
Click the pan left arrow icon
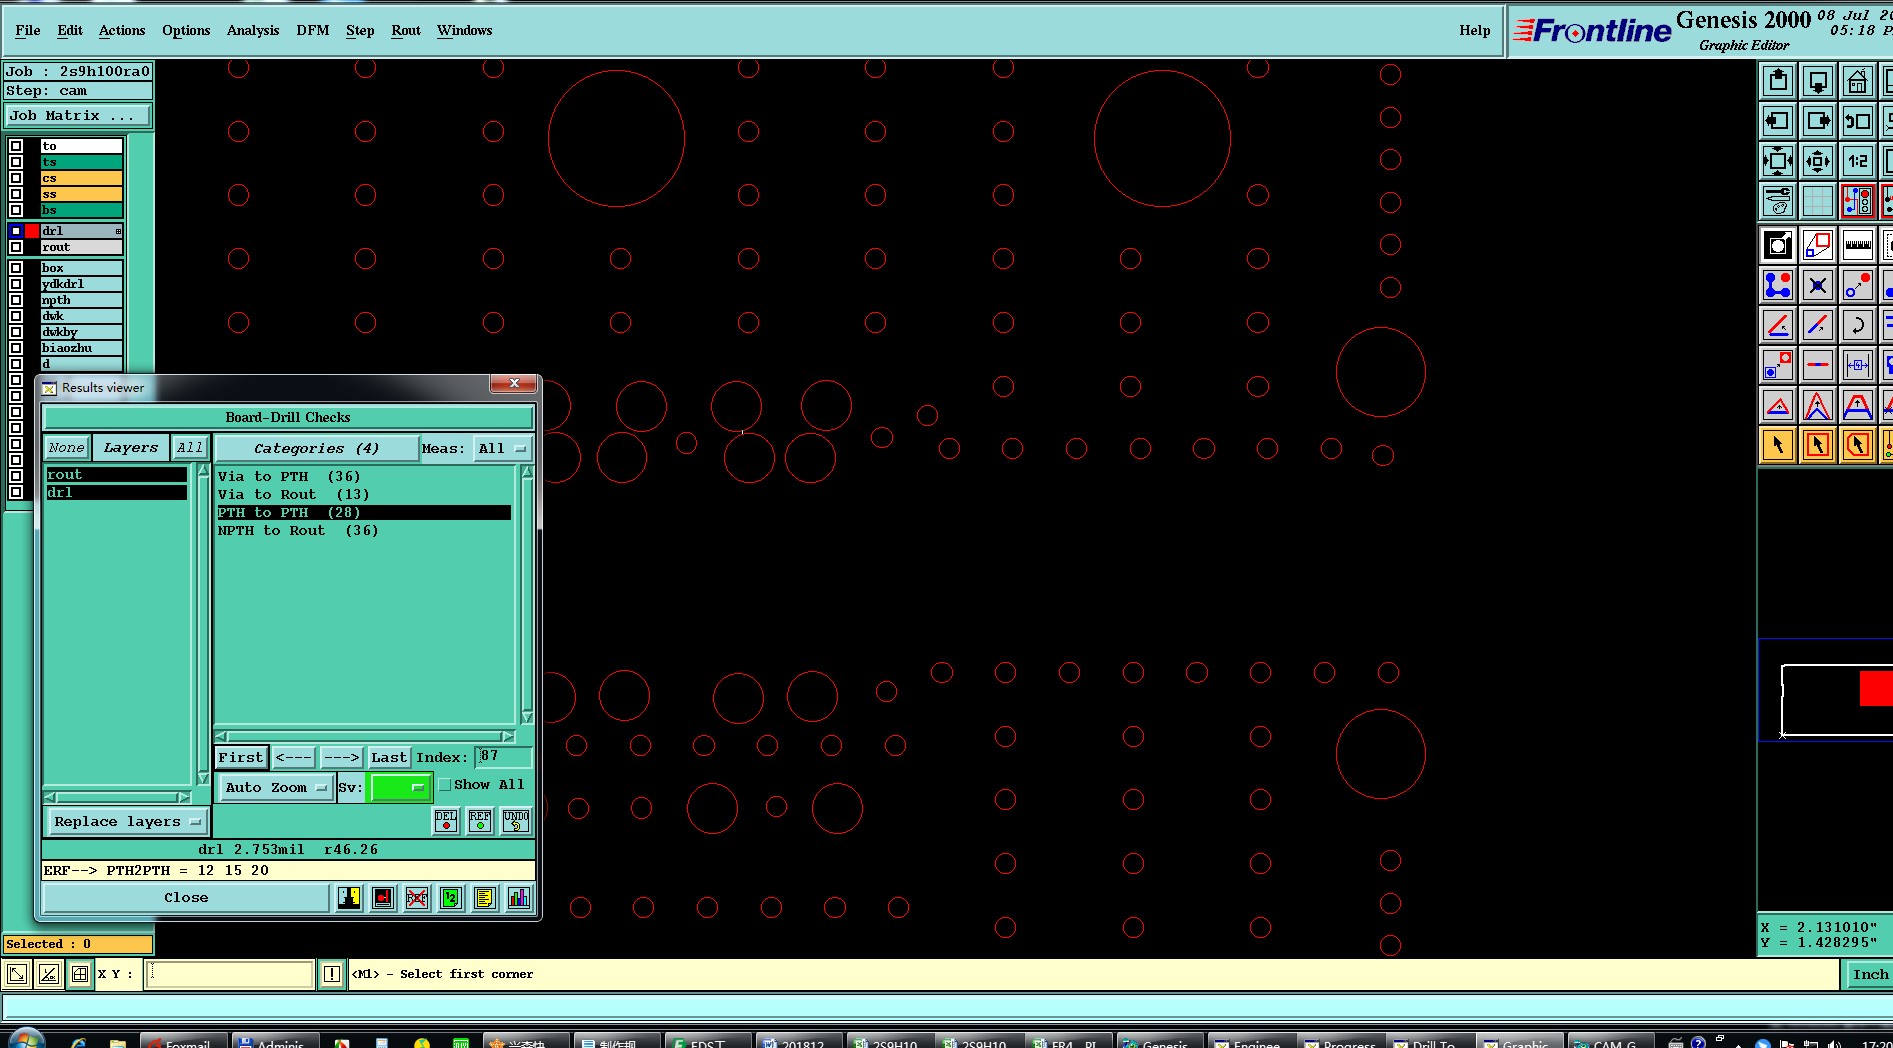pyautogui.click(x=1778, y=121)
